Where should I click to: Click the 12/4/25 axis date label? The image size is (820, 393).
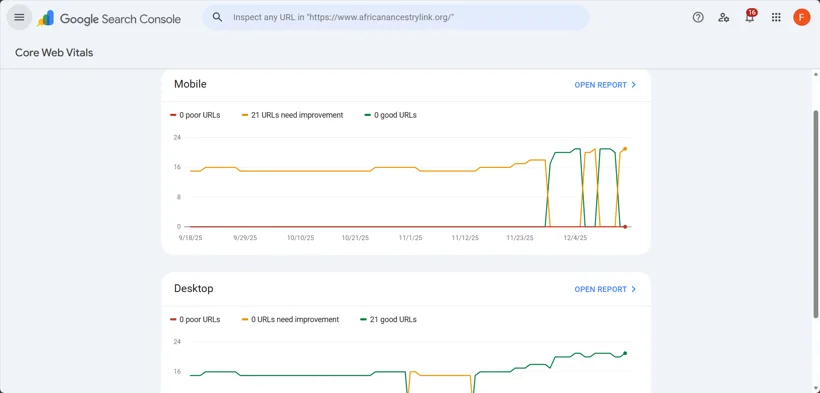(575, 238)
